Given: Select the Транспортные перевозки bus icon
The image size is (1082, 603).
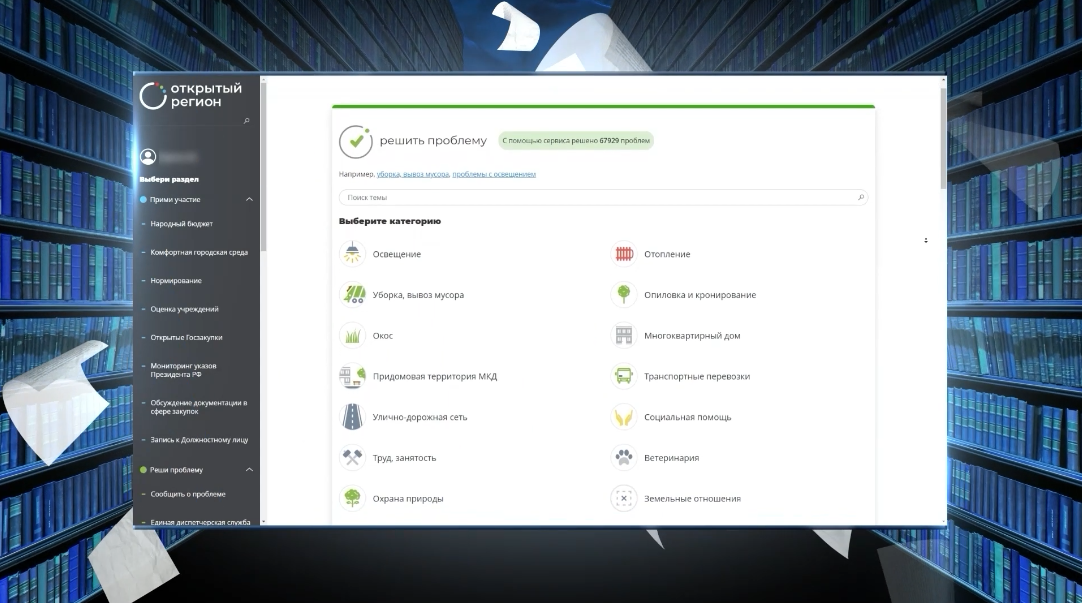Looking at the screenshot, I should (x=623, y=376).
